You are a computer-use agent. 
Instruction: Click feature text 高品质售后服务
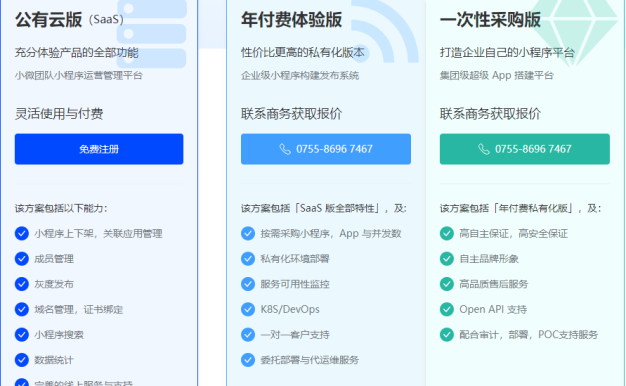494,284
